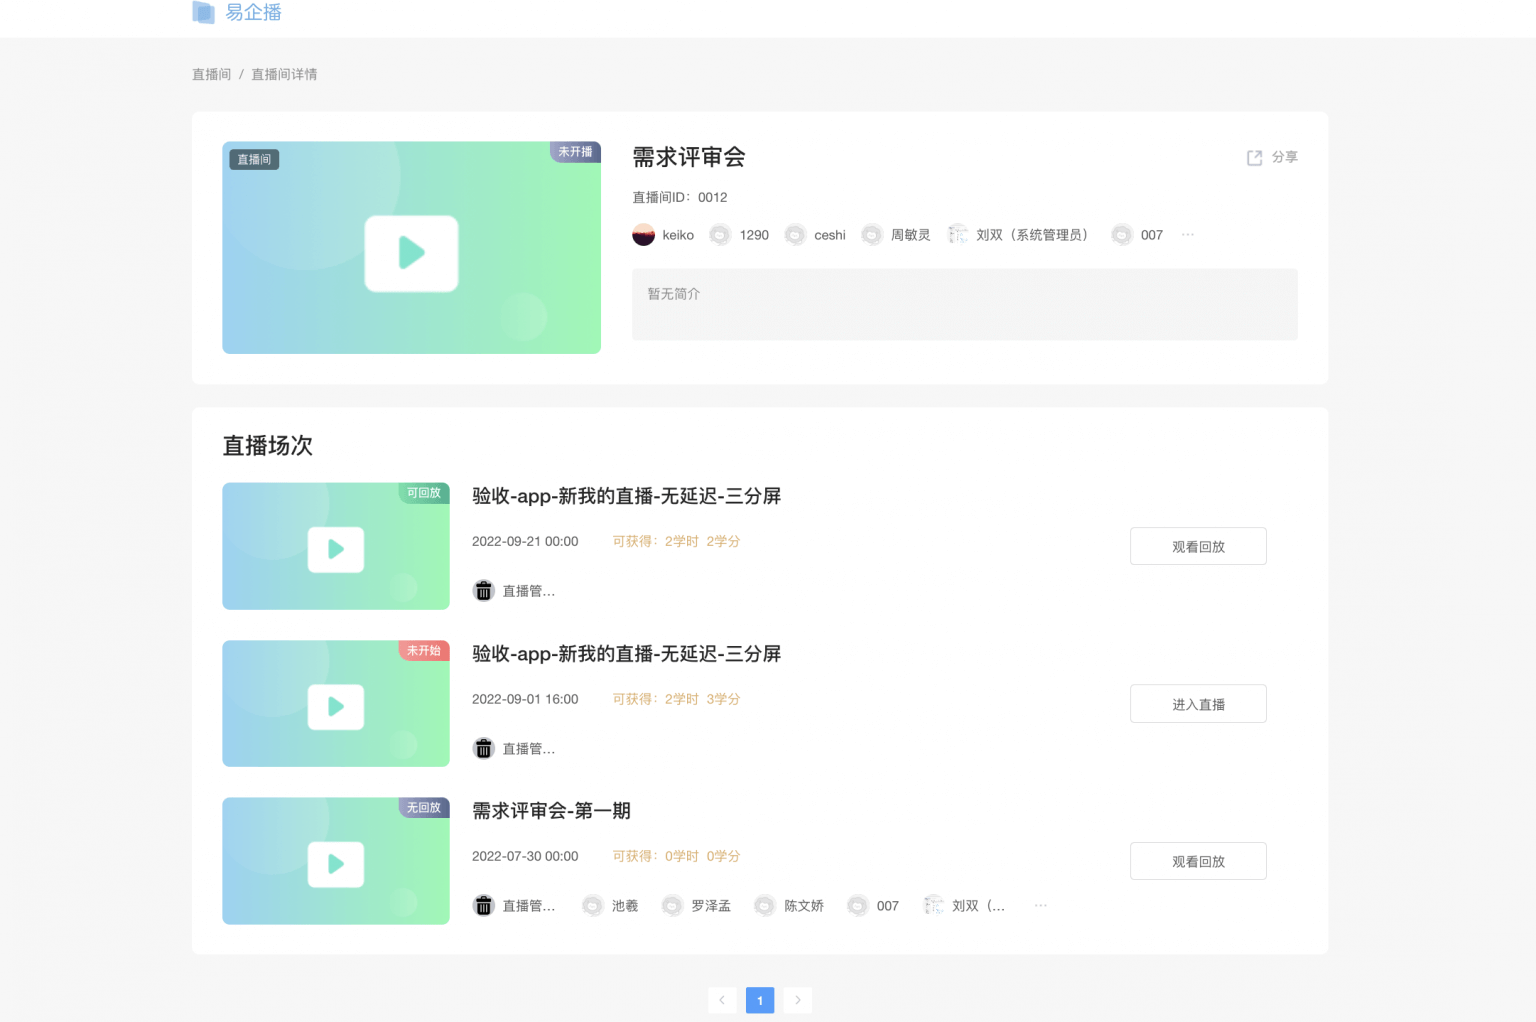Click 直播间详情 breadcrumb

pyautogui.click(x=284, y=74)
